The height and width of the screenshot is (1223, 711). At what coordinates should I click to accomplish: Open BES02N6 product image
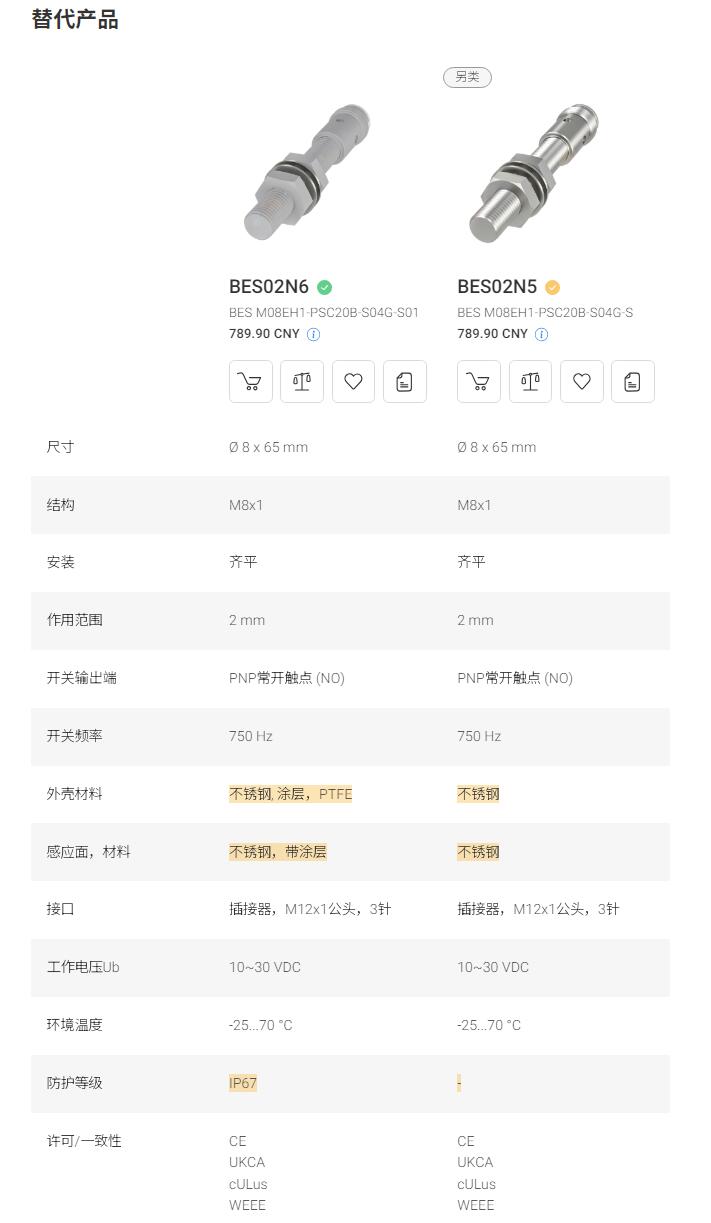[308, 171]
